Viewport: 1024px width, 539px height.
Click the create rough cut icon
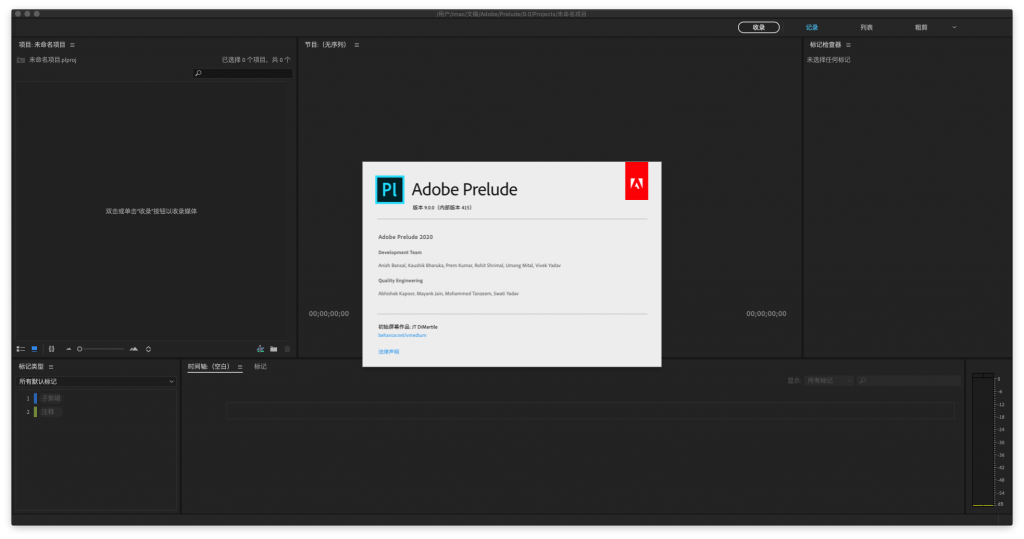tap(261, 350)
